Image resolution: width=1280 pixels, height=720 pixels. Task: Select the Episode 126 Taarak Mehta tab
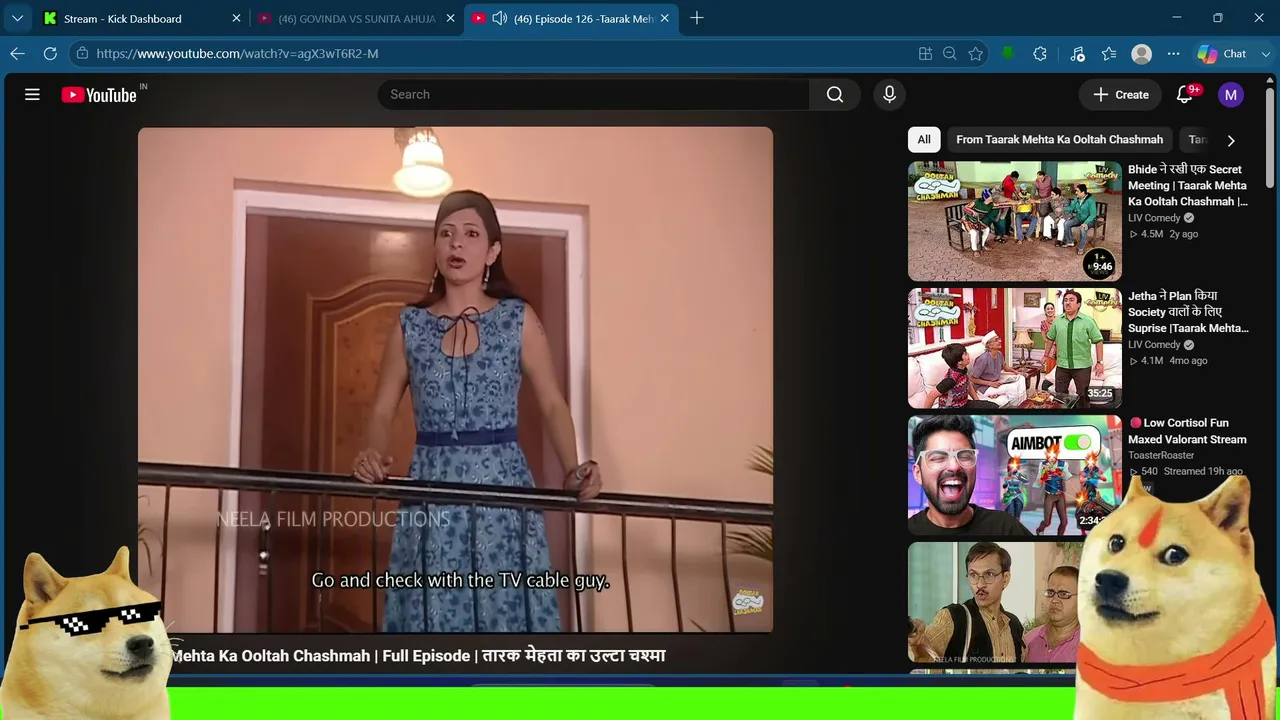pos(571,19)
